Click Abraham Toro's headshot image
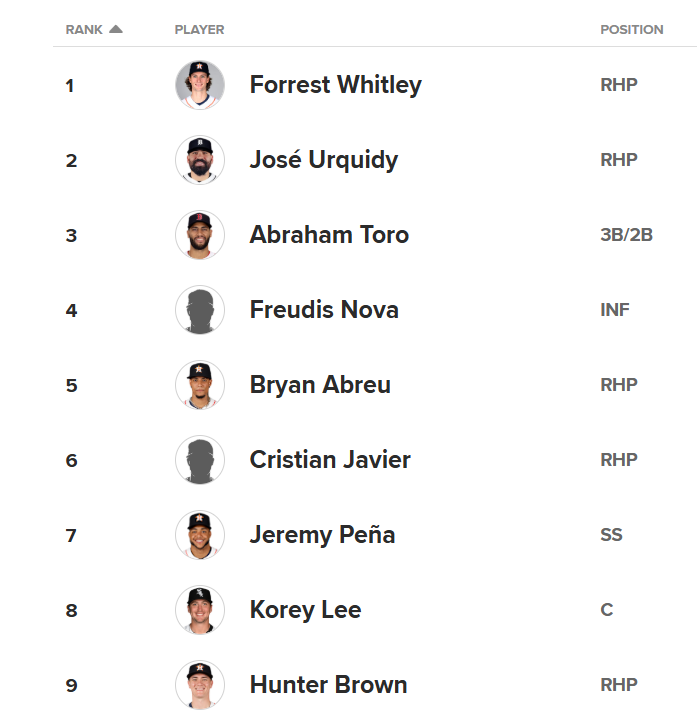This screenshot has width=697, height=723. pos(200,235)
